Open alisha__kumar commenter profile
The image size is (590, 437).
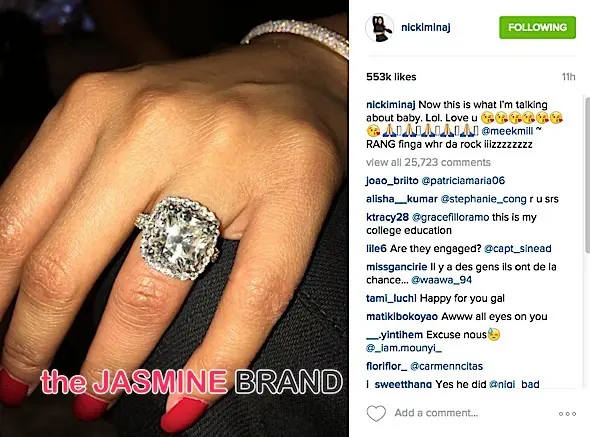point(401,199)
